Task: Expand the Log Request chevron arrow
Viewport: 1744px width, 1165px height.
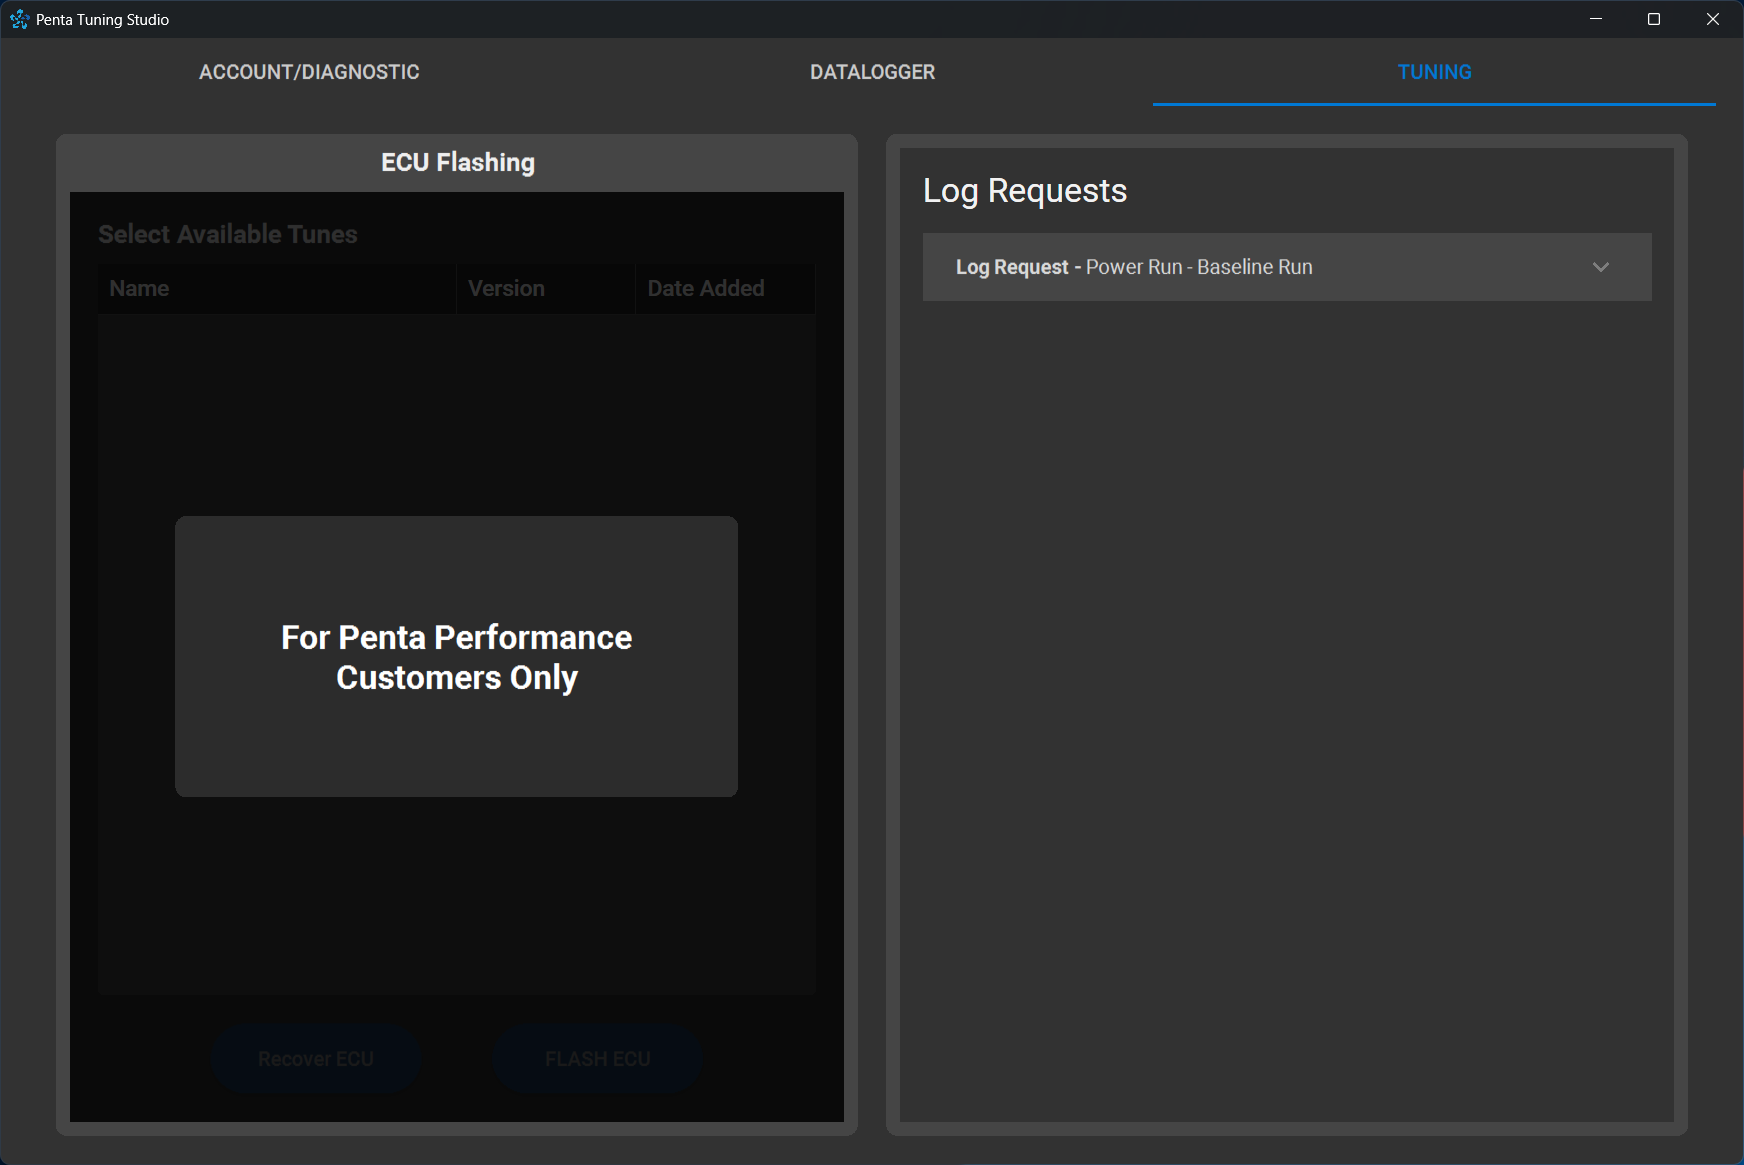Action: click(x=1600, y=267)
